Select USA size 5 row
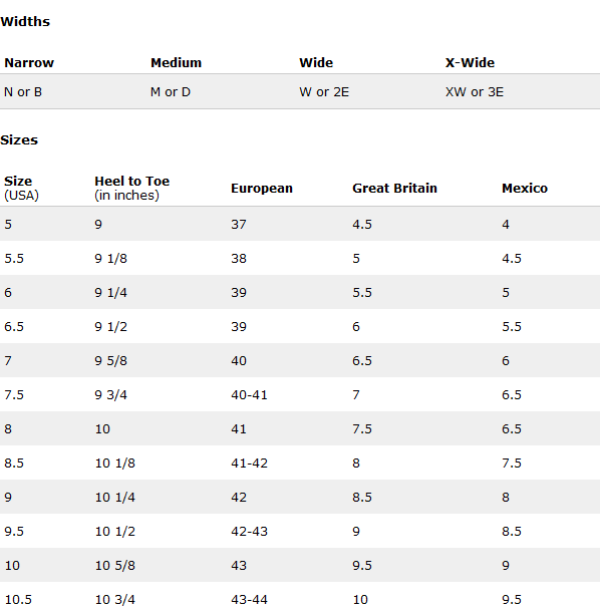Screen dimensions: 600x614 point(300,224)
